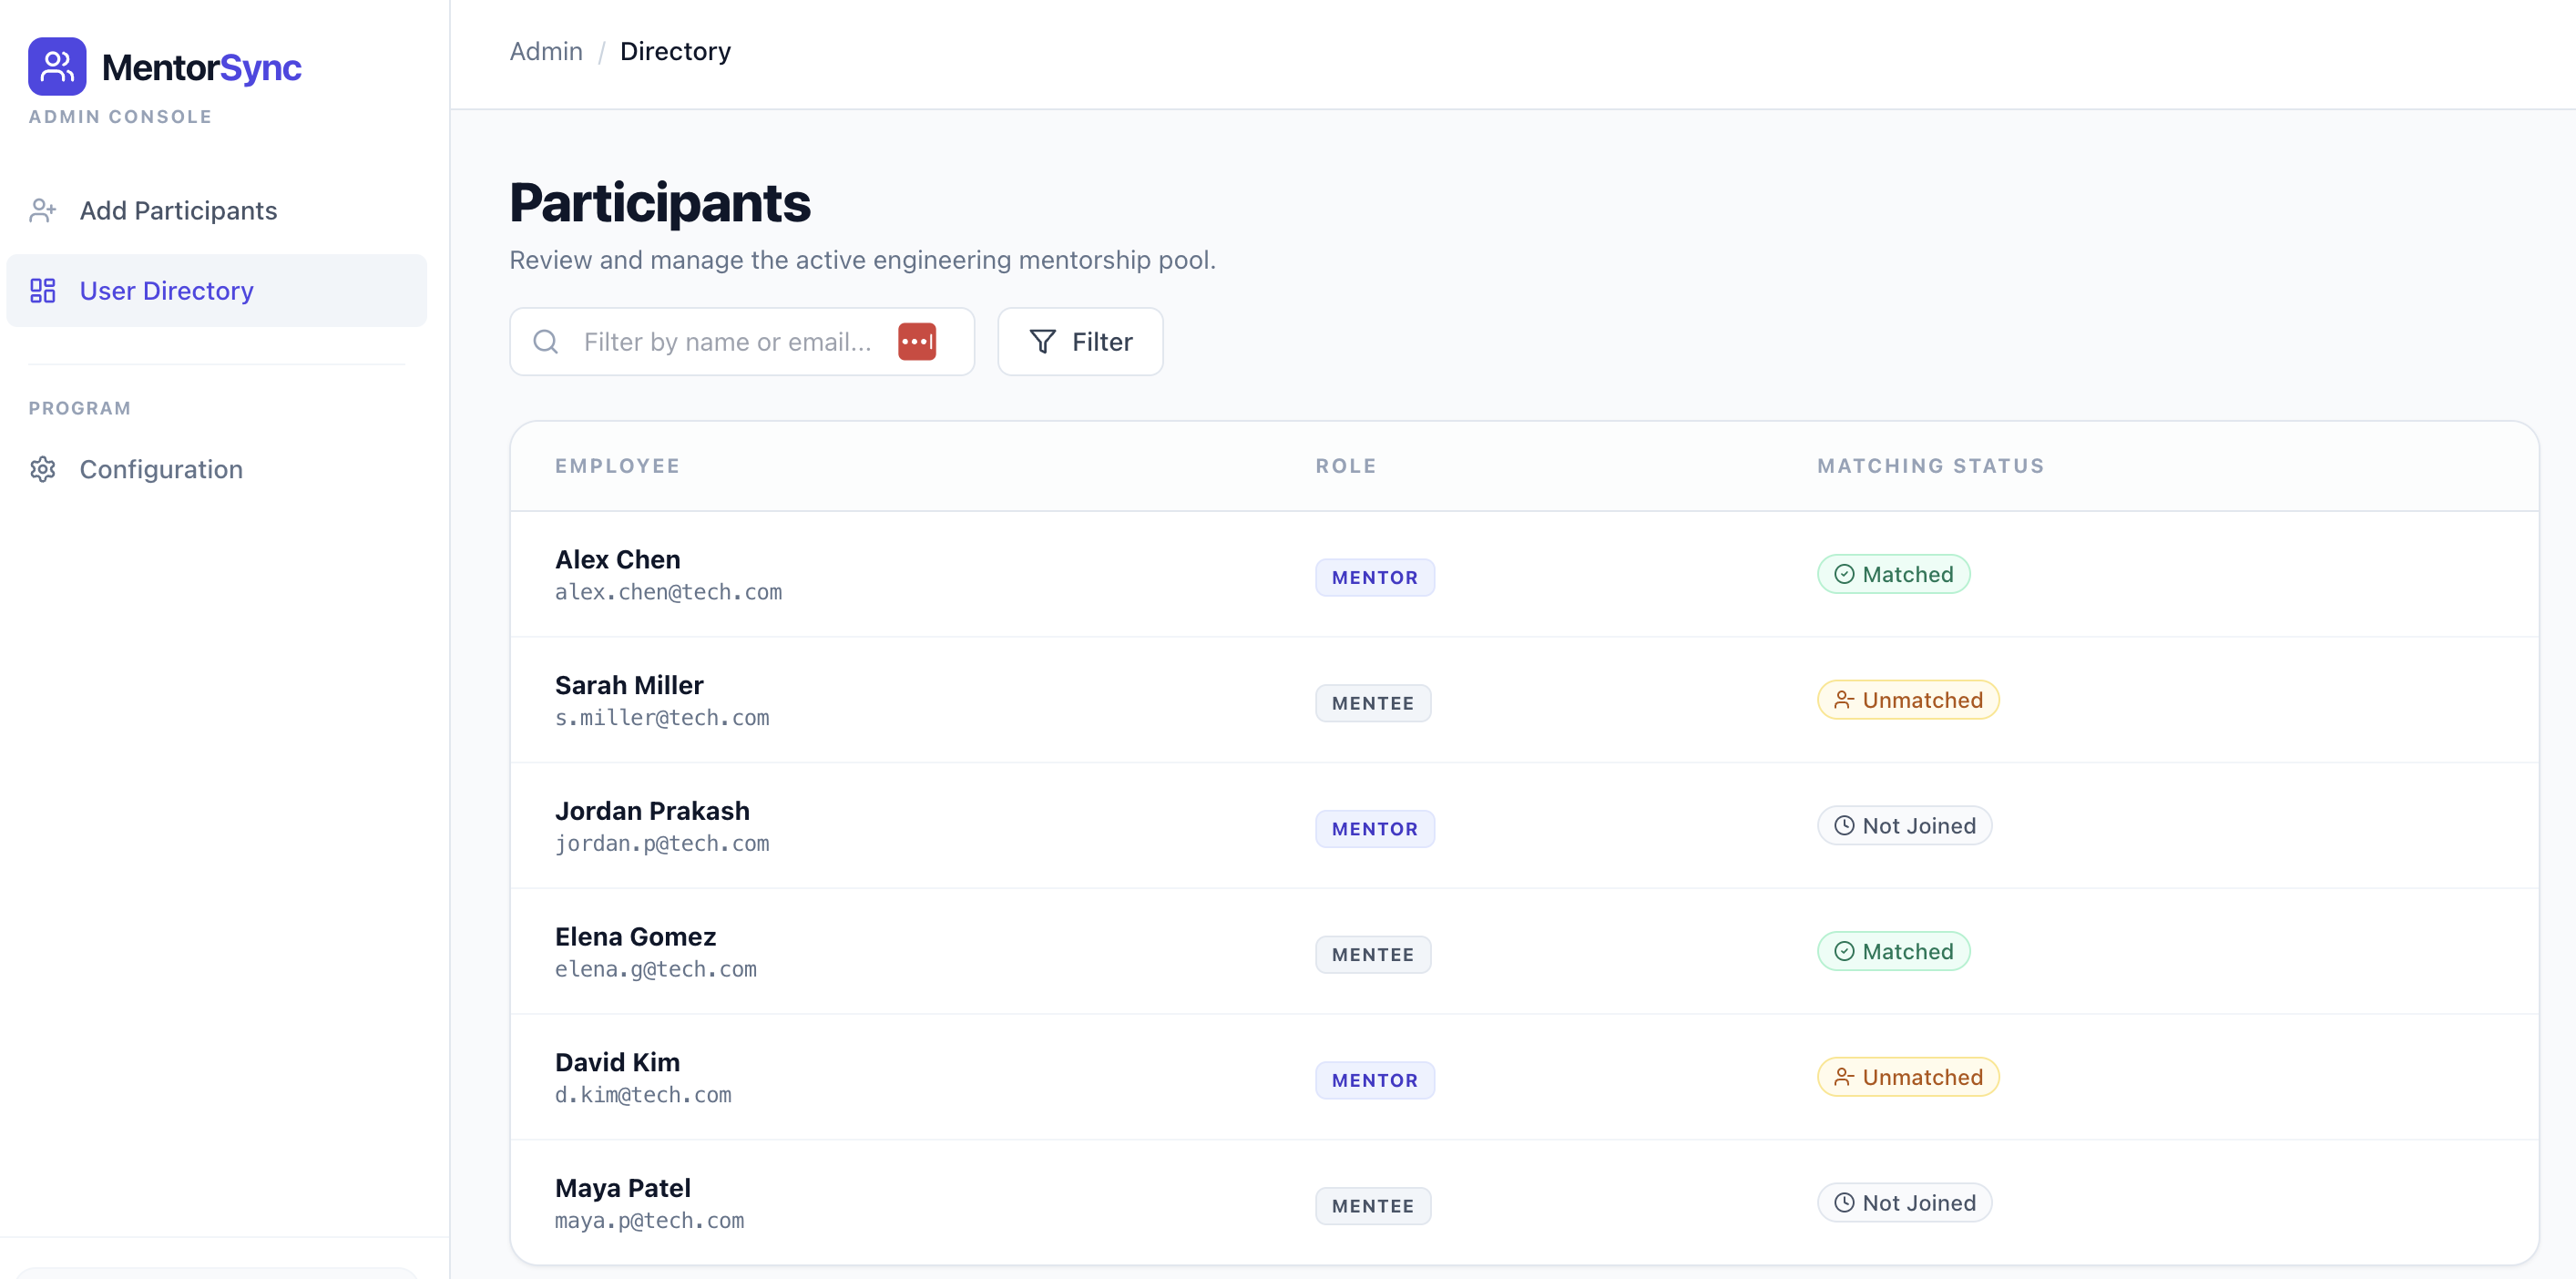The image size is (2576, 1279).
Task: Sort by the EMPLOYEE column header
Action: (617, 465)
